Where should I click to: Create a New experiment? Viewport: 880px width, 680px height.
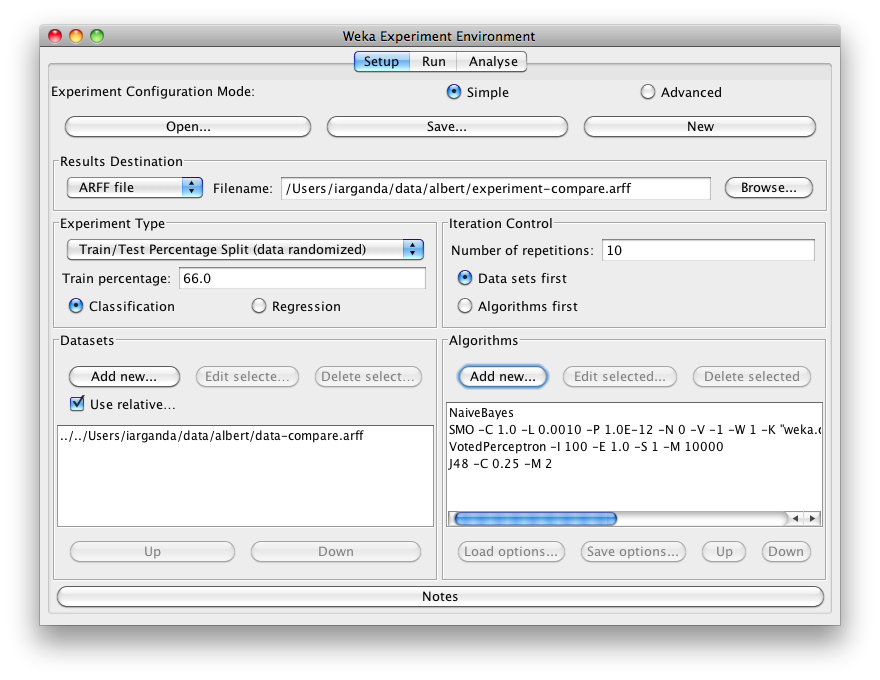tap(700, 127)
